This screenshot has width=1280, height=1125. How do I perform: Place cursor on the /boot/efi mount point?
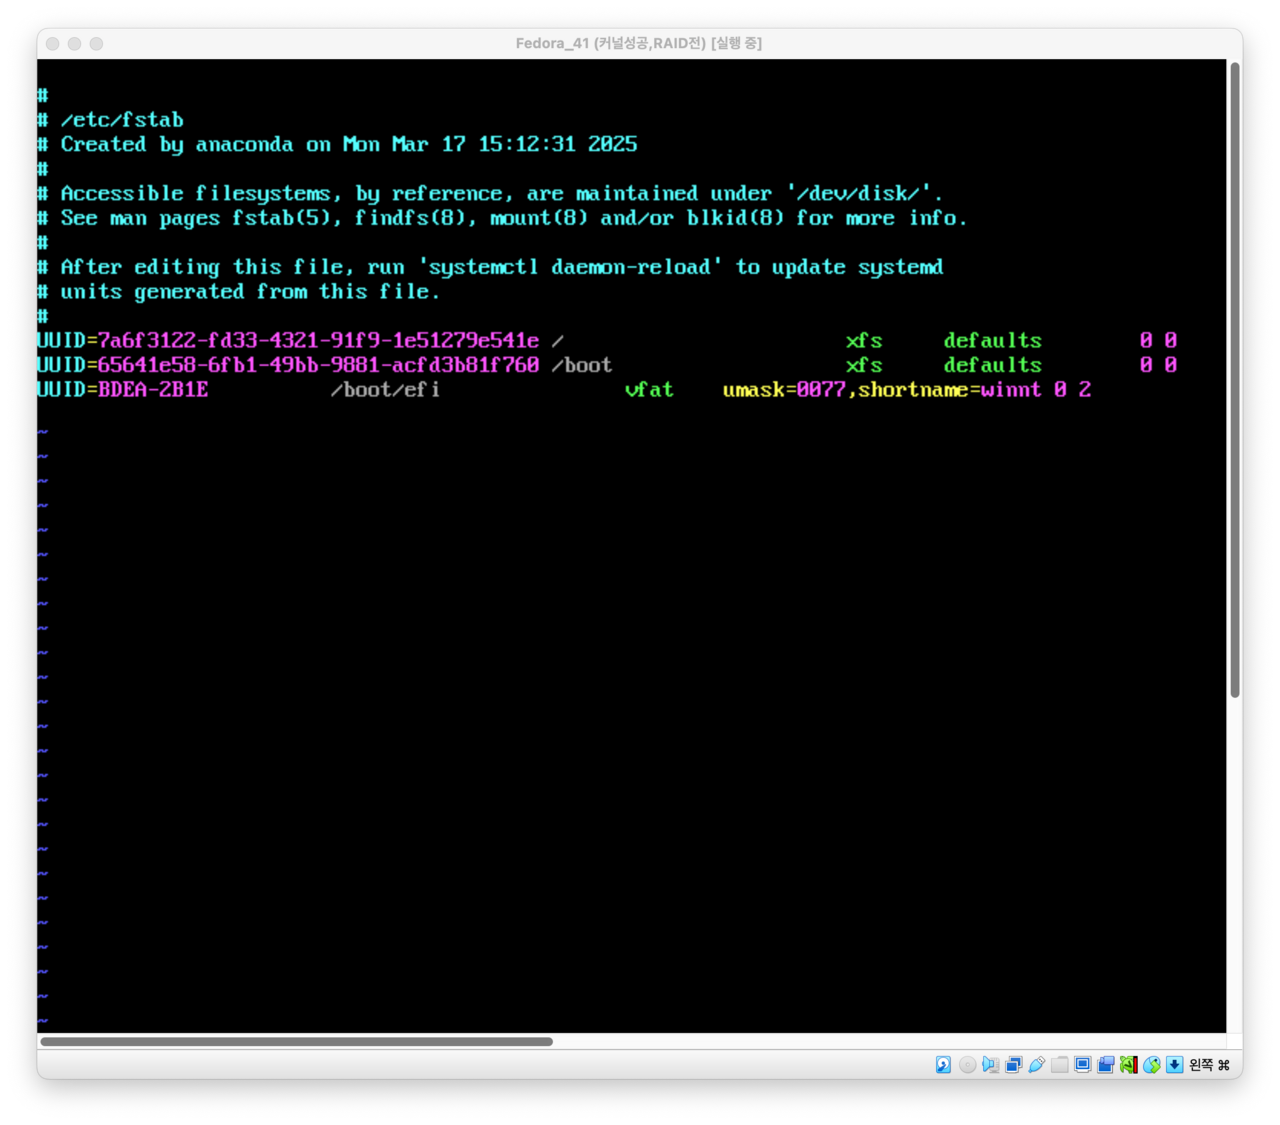click(x=385, y=390)
